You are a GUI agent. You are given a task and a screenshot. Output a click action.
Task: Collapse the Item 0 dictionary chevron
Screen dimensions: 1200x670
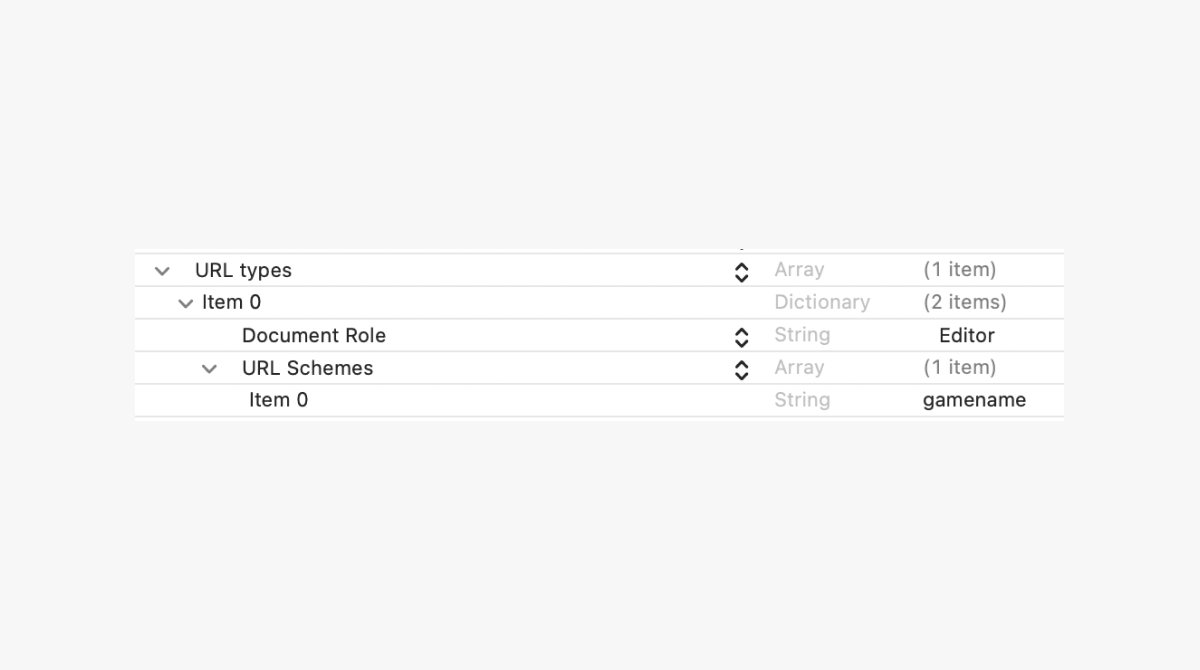click(185, 303)
